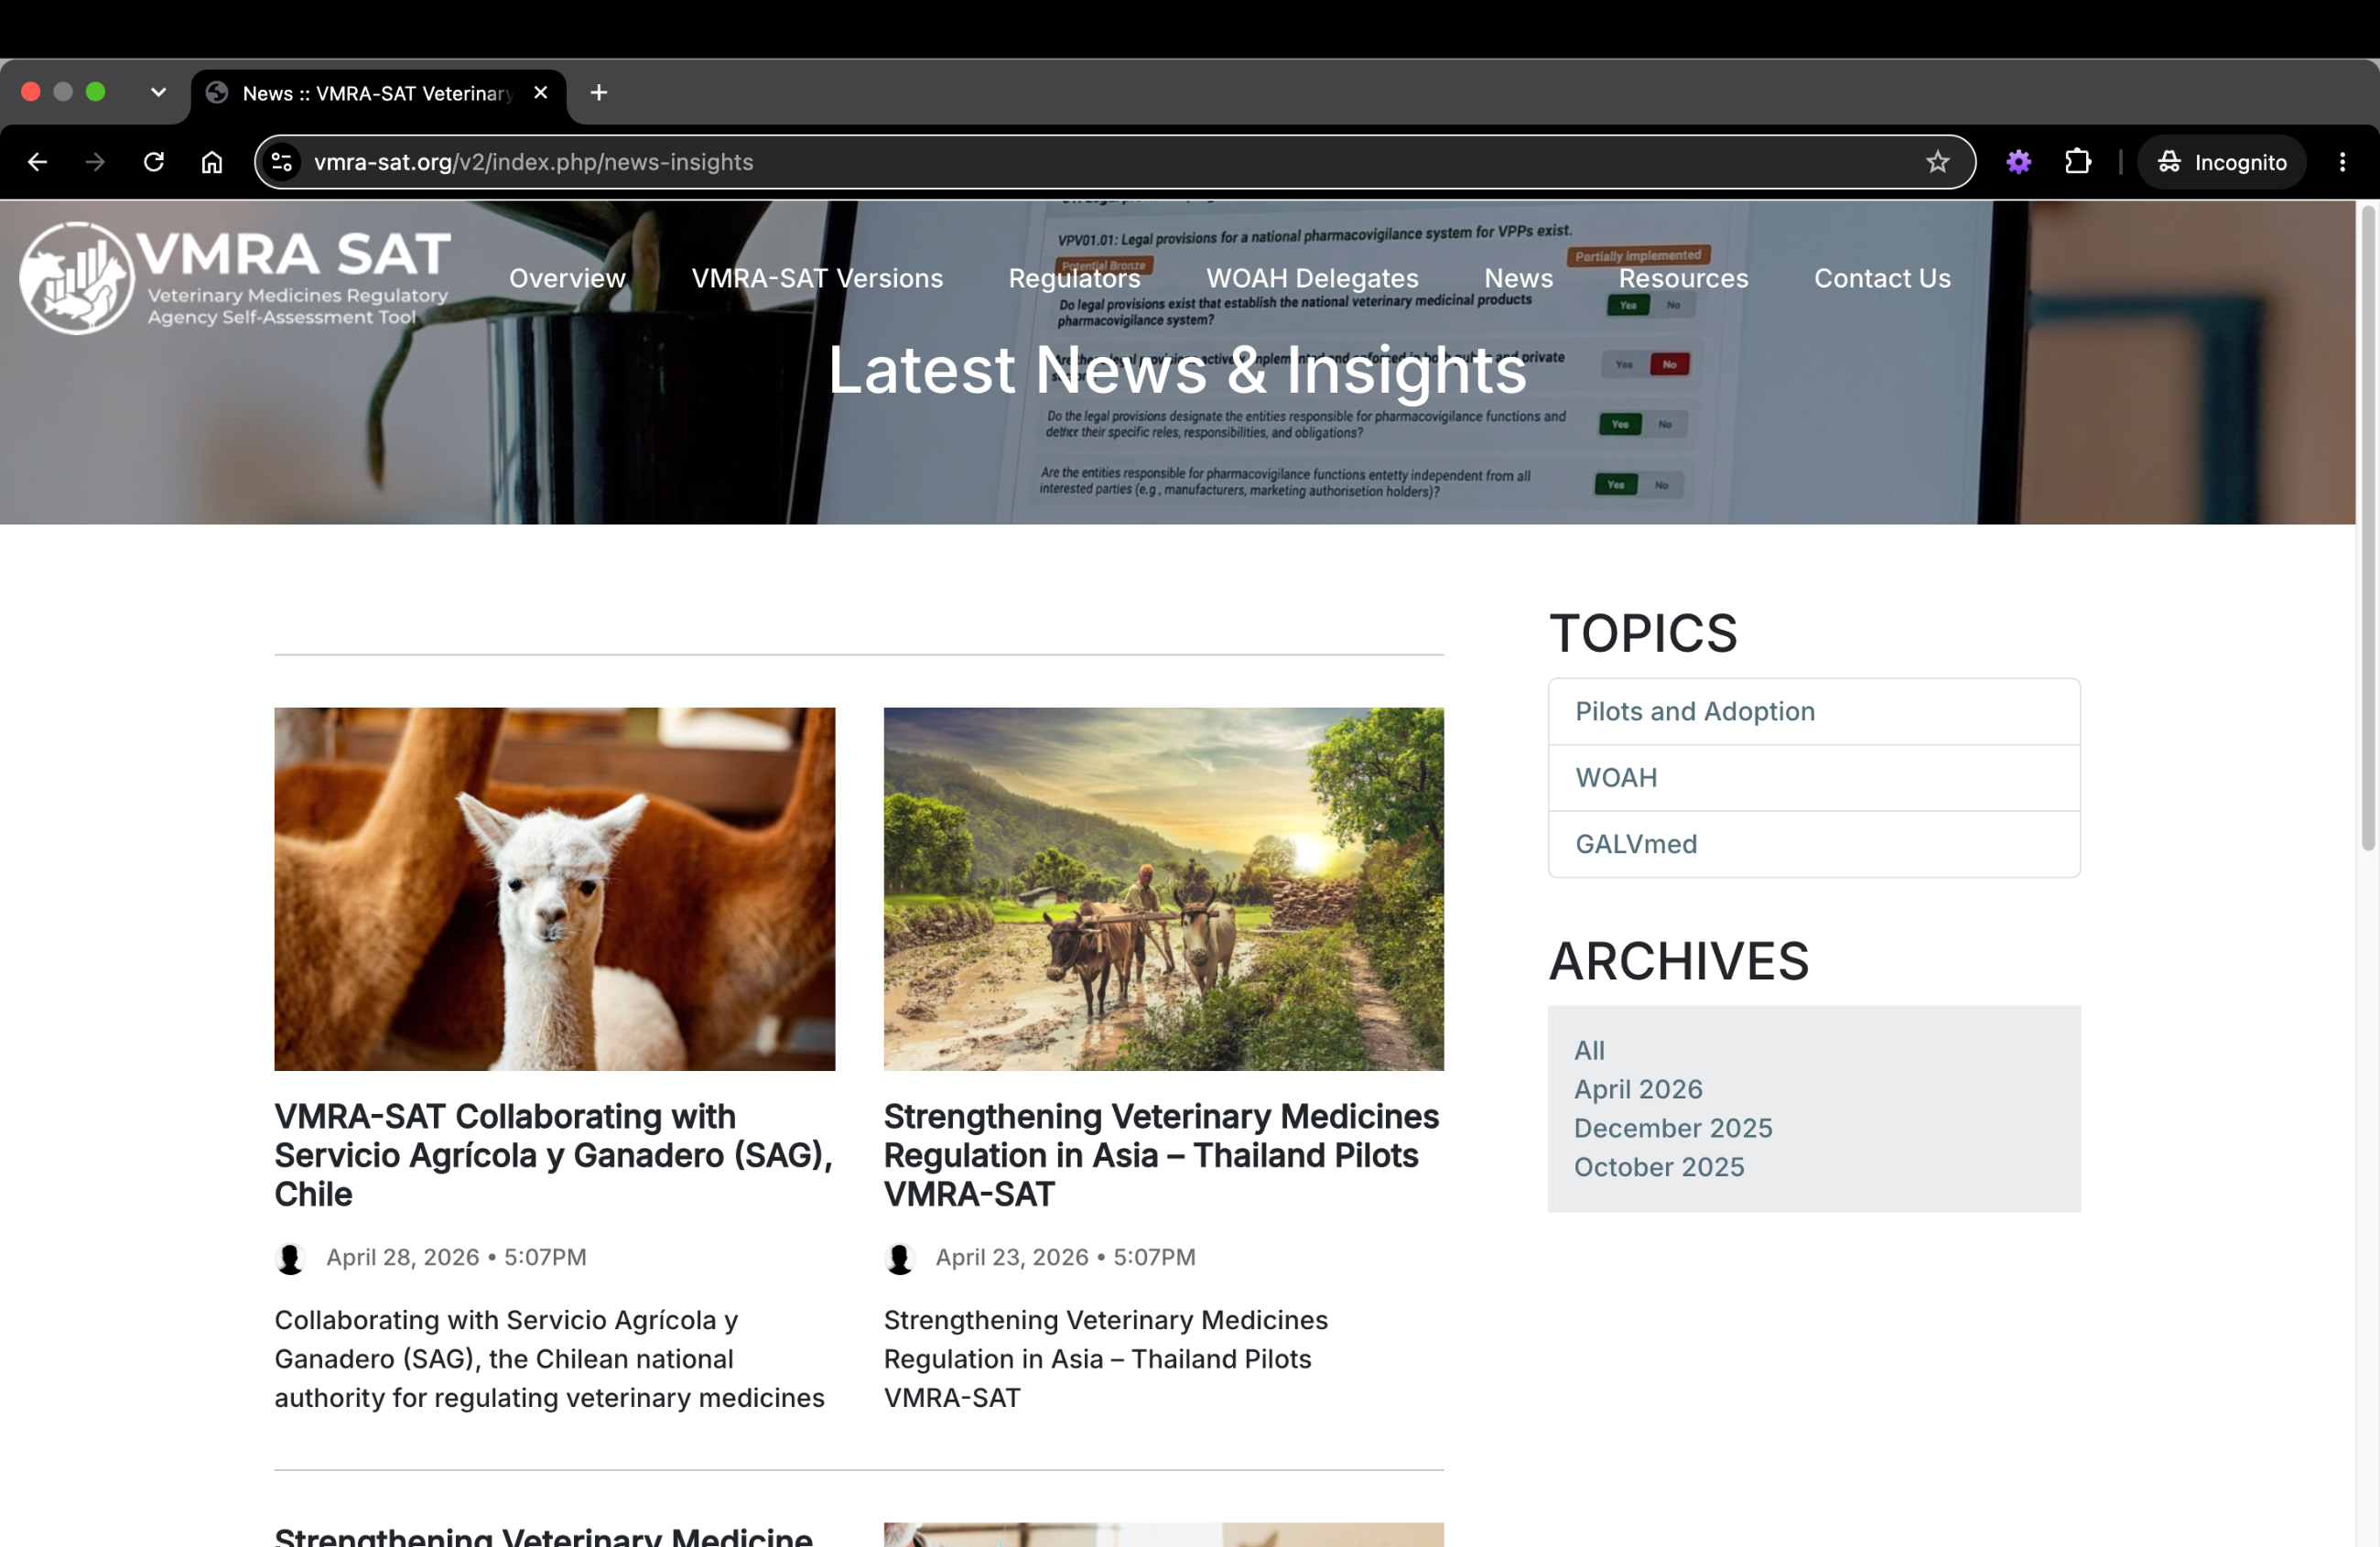Bookmark this page with the star icon

click(x=1937, y=162)
